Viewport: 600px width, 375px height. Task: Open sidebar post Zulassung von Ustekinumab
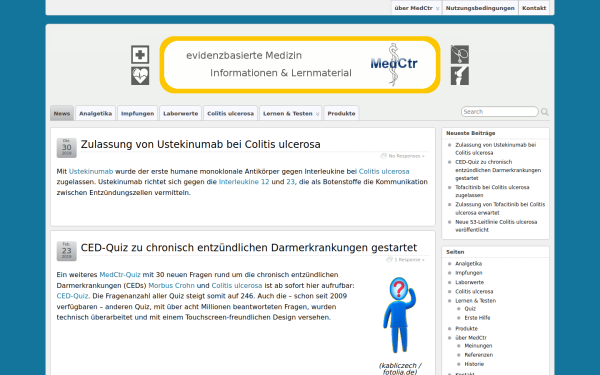tap(496, 149)
